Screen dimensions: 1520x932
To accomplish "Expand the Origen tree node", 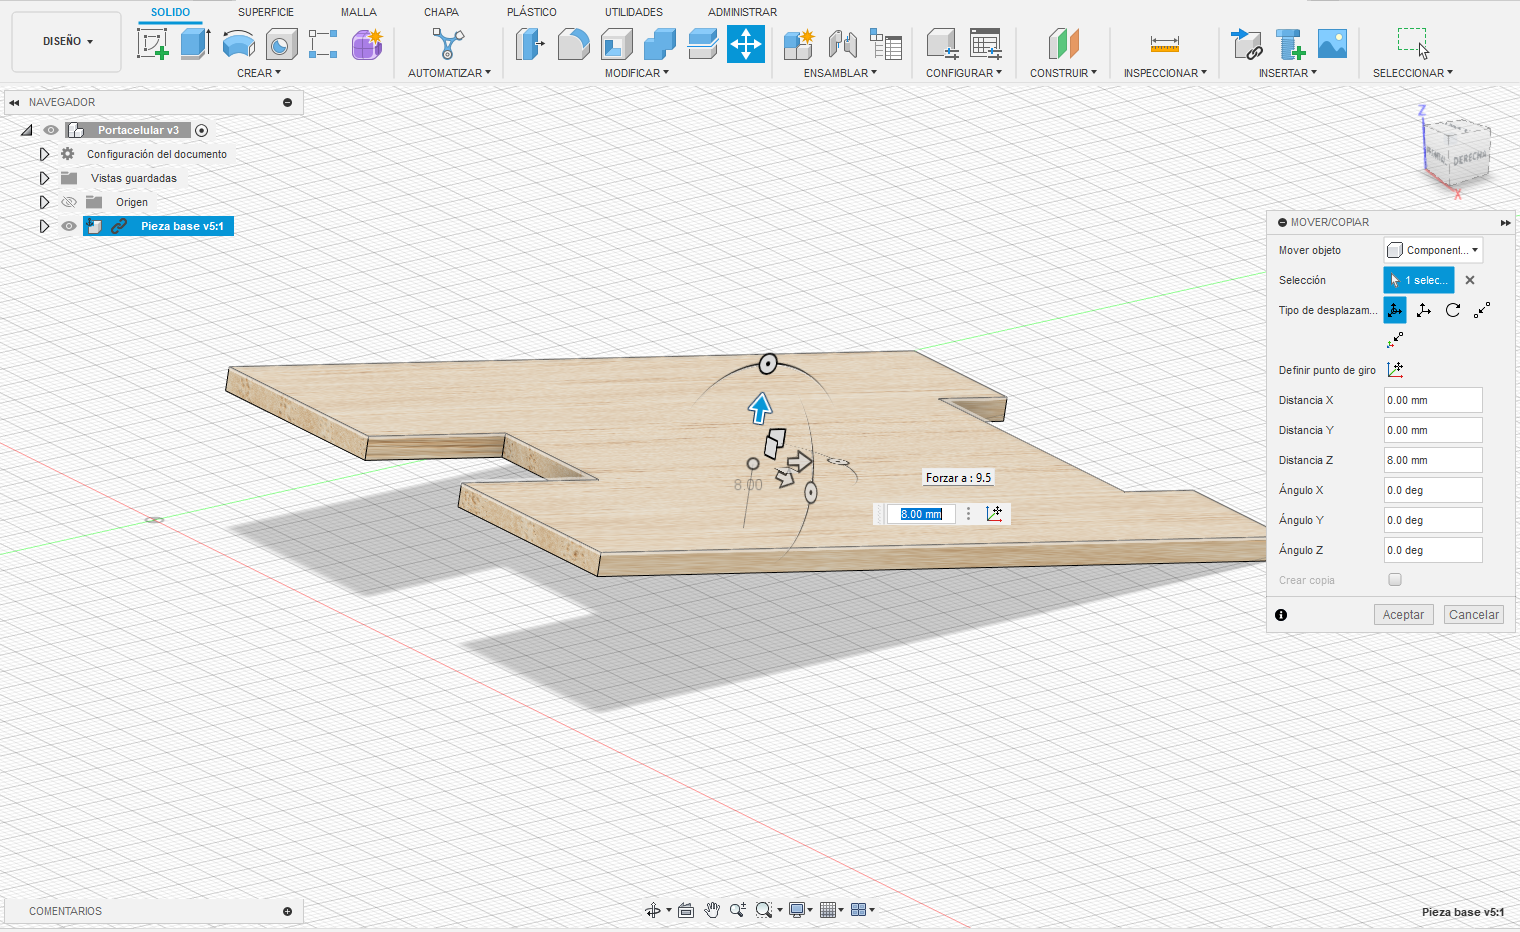I will [x=44, y=202].
